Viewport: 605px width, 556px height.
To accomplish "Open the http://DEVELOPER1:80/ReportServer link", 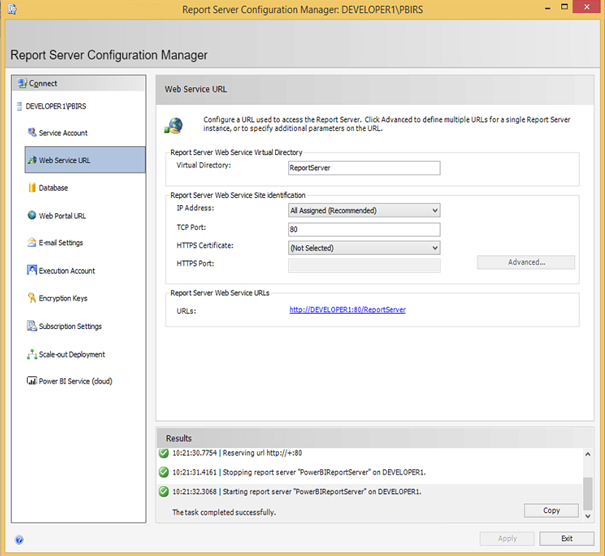I will pyautogui.click(x=347, y=310).
